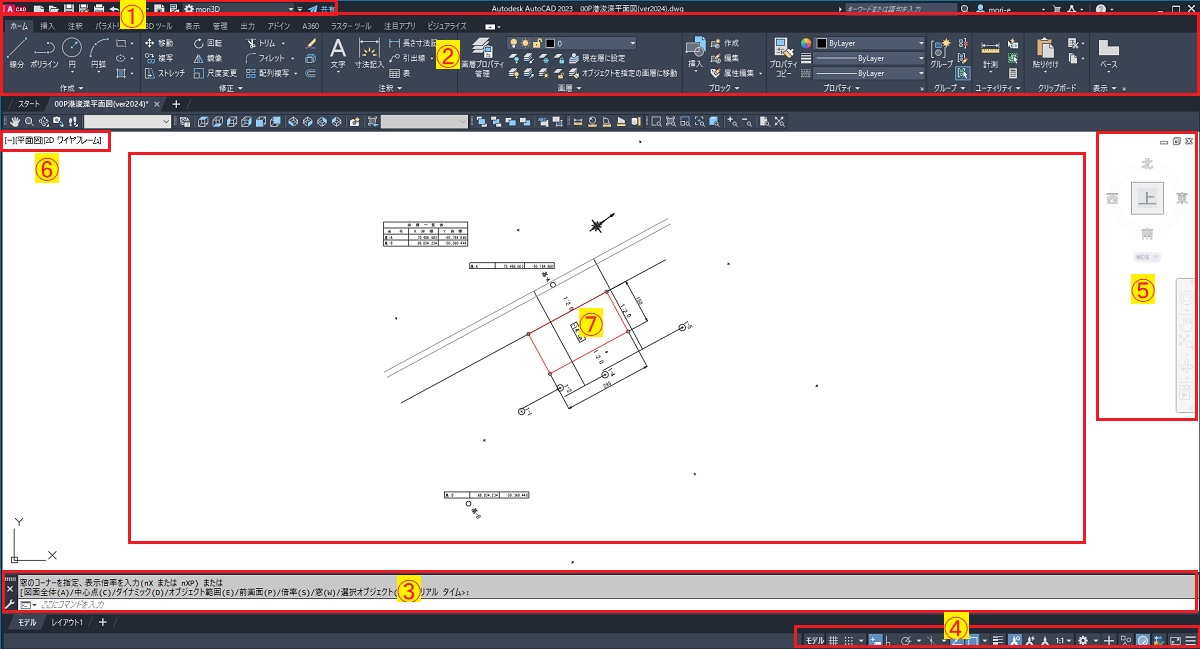Toggle ortho mode in status bar

click(889, 640)
